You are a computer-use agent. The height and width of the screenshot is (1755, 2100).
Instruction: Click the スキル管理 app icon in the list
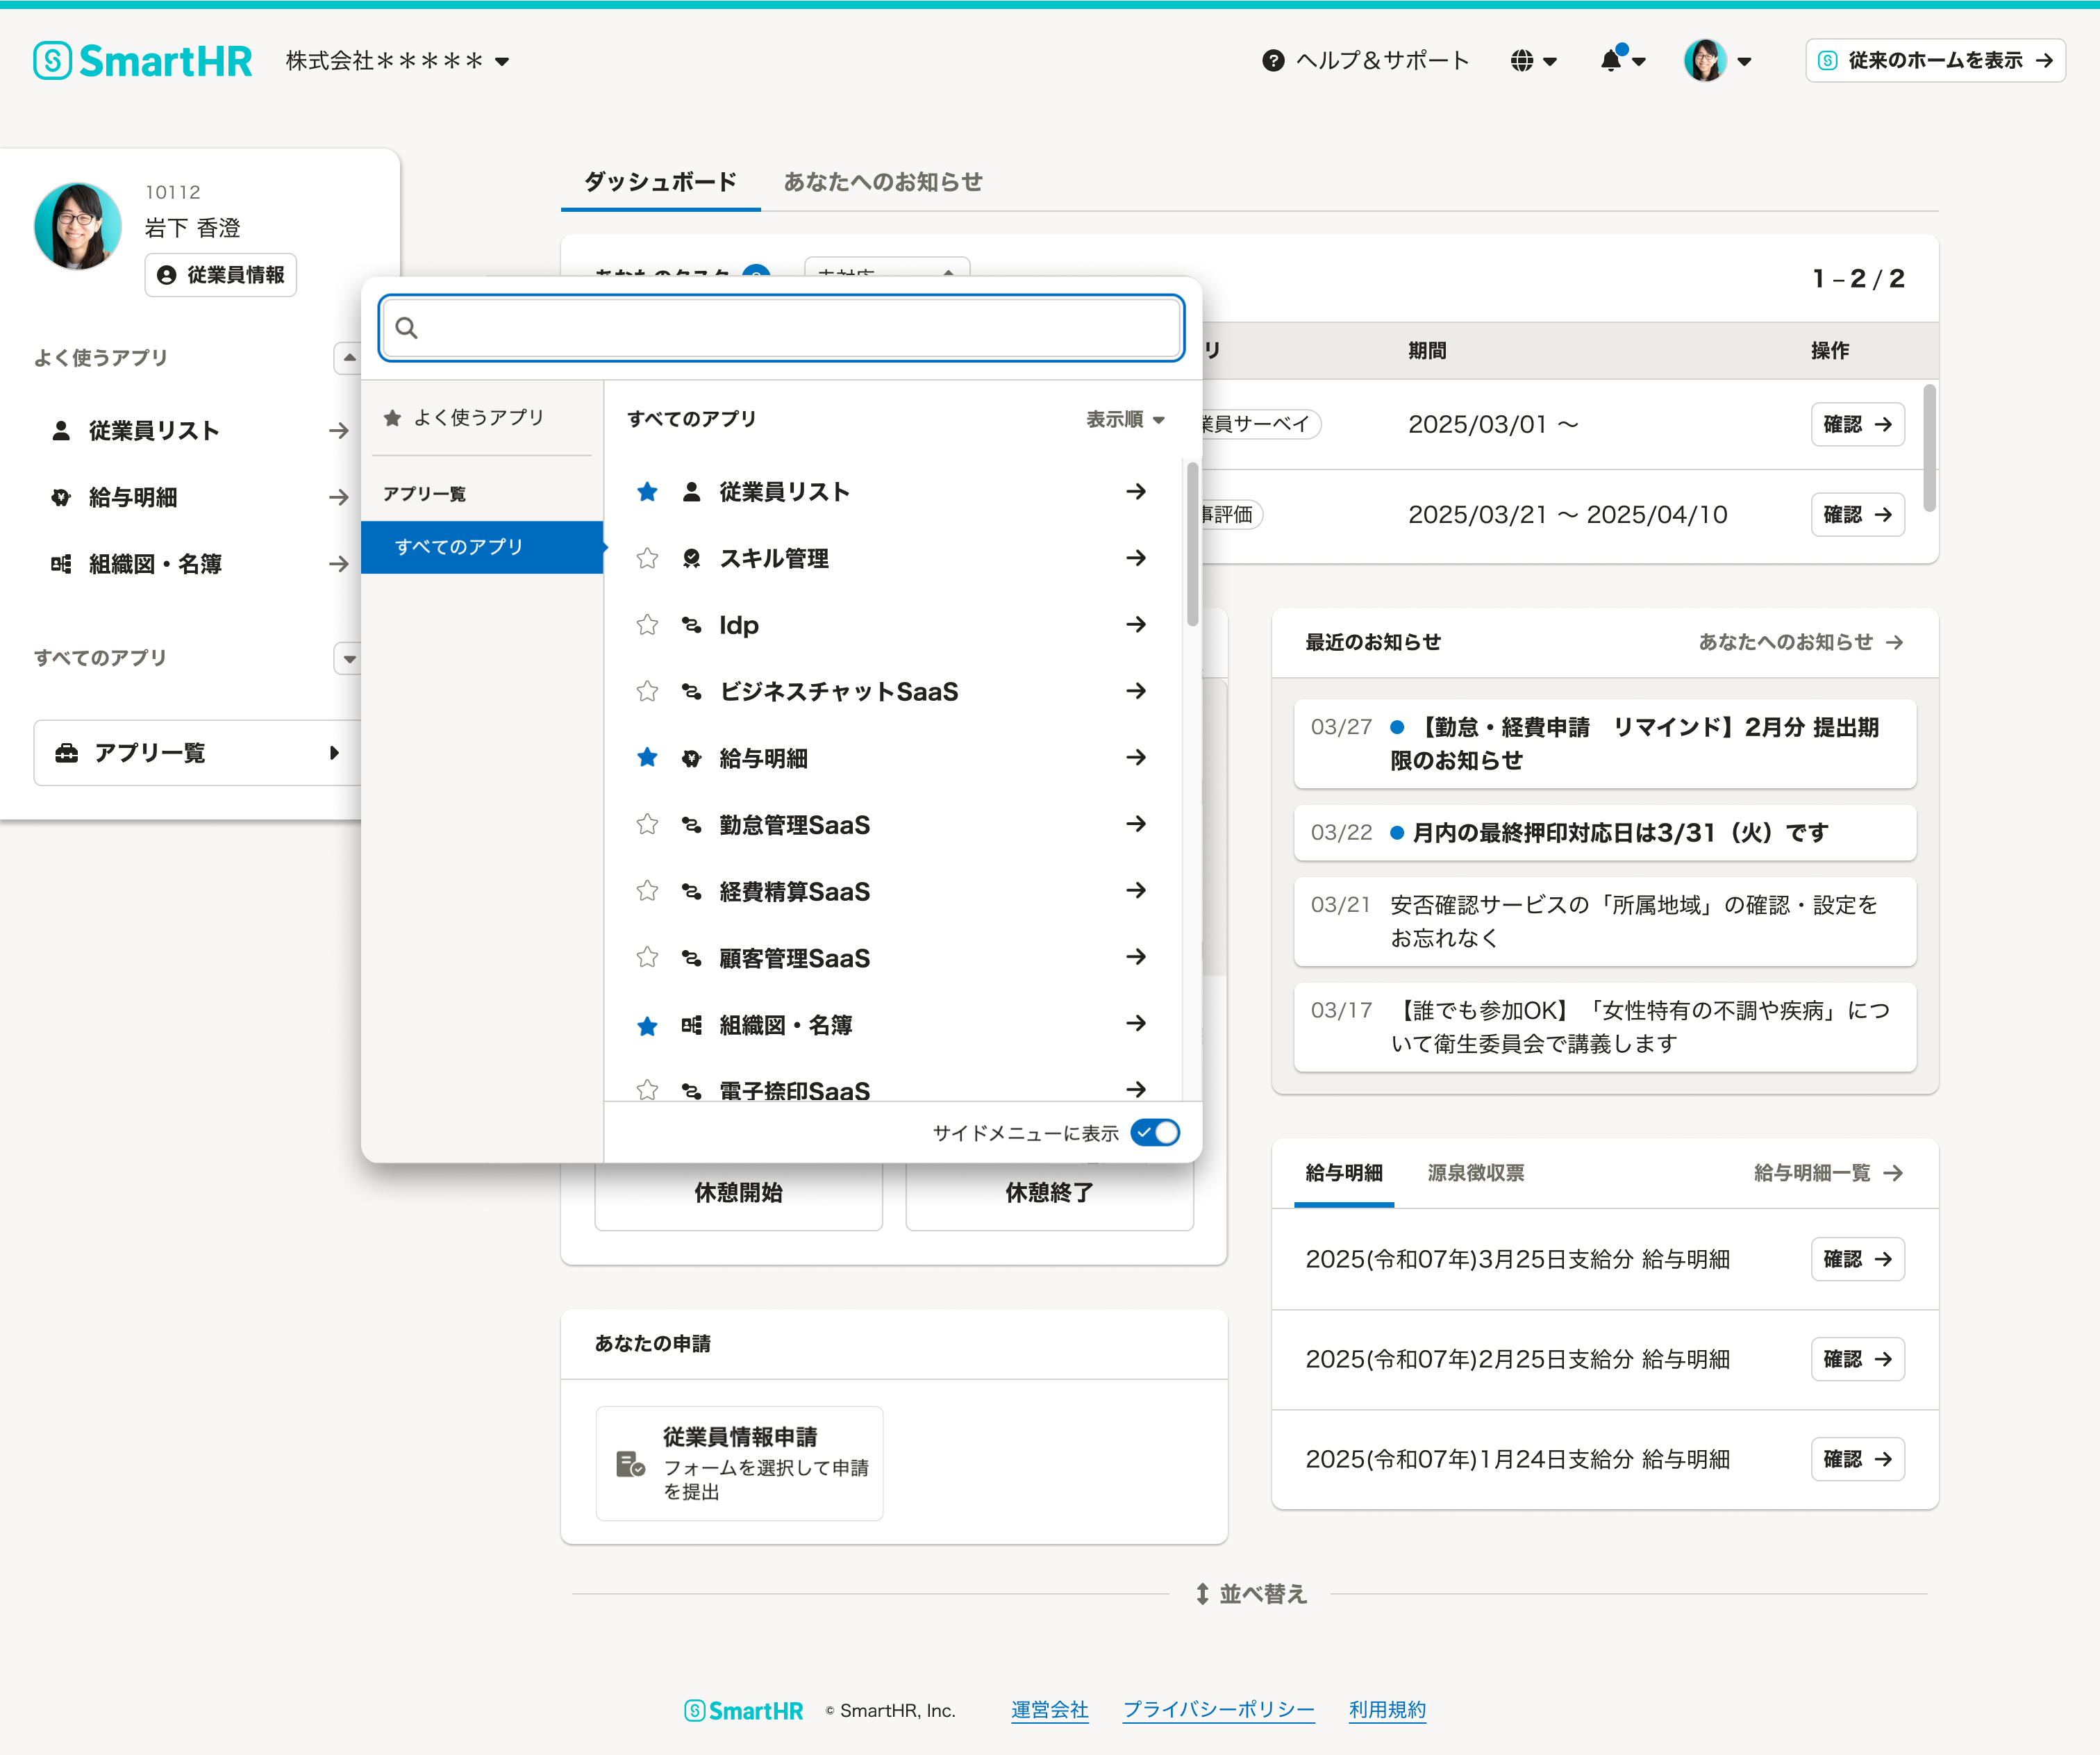coord(691,558)
